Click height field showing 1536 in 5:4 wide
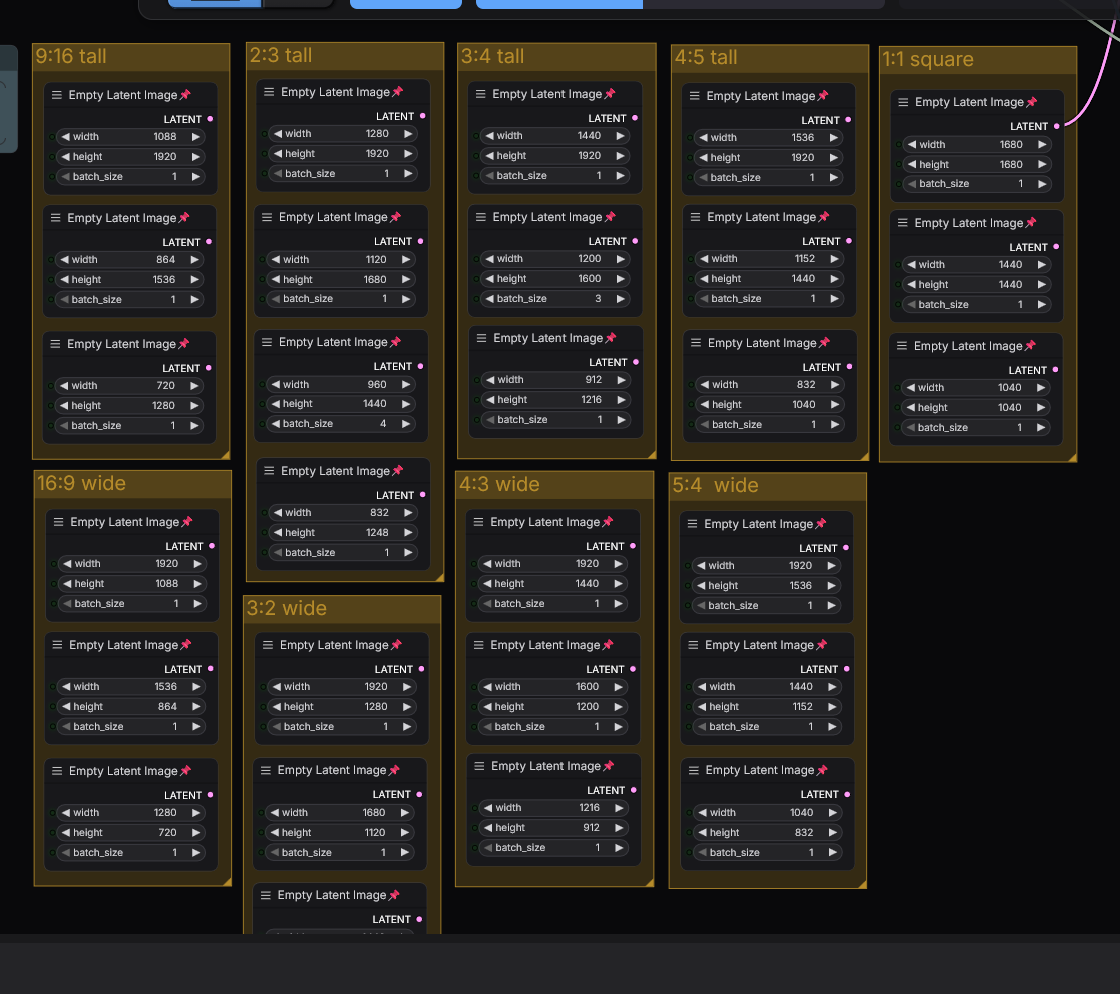 click(764, 586)
